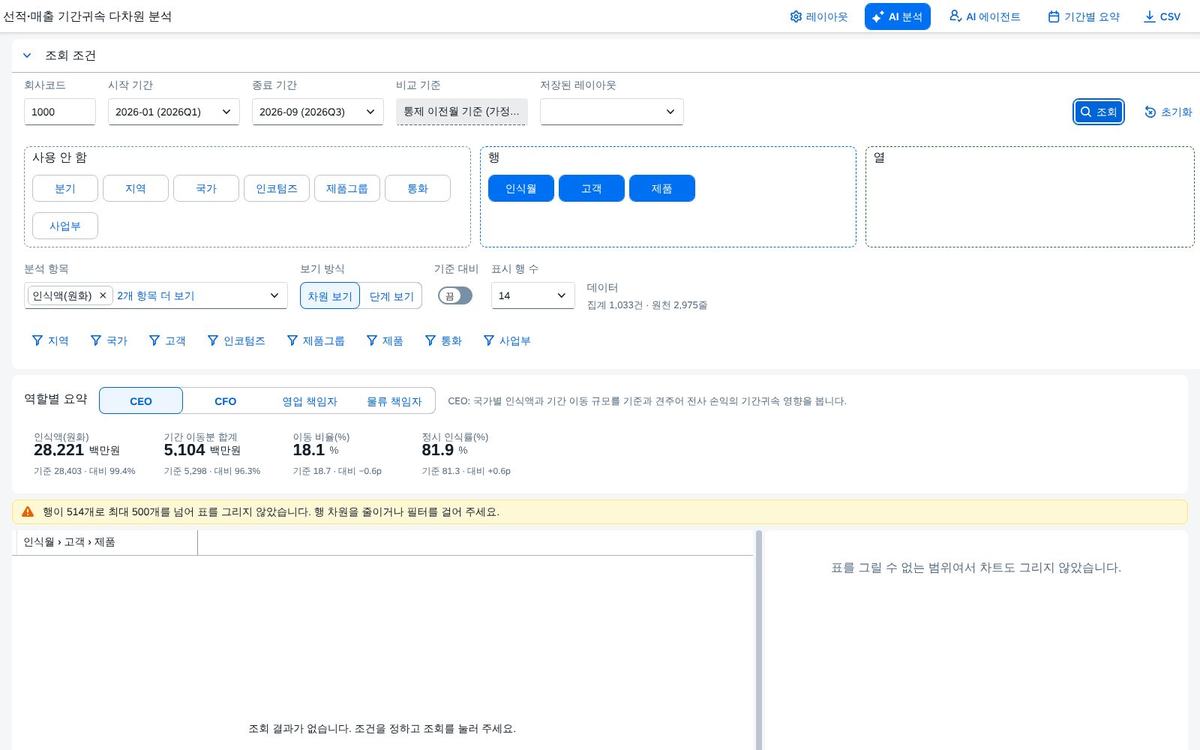Open the 인코텀즈 filter
1200x750 pixels.
click(x=236, y=341)
